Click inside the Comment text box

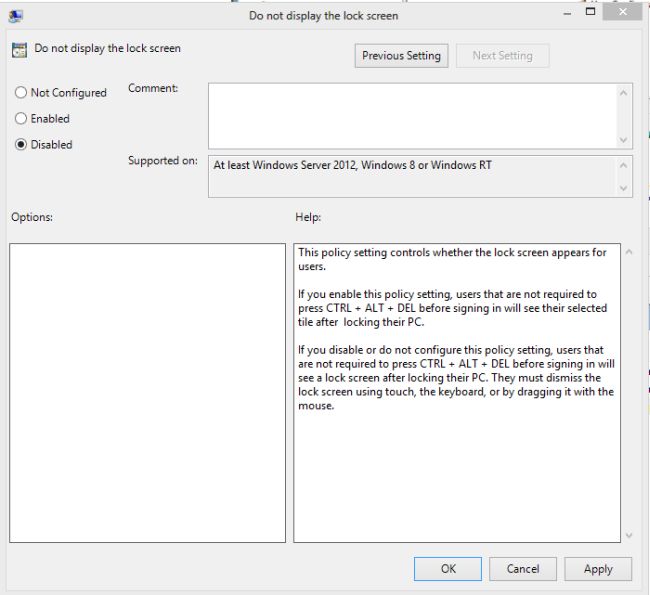click(410, 115)
